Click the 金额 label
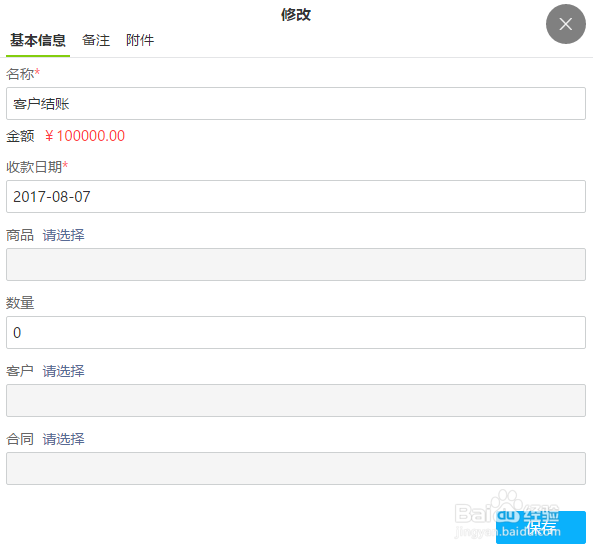 (20, 136)
